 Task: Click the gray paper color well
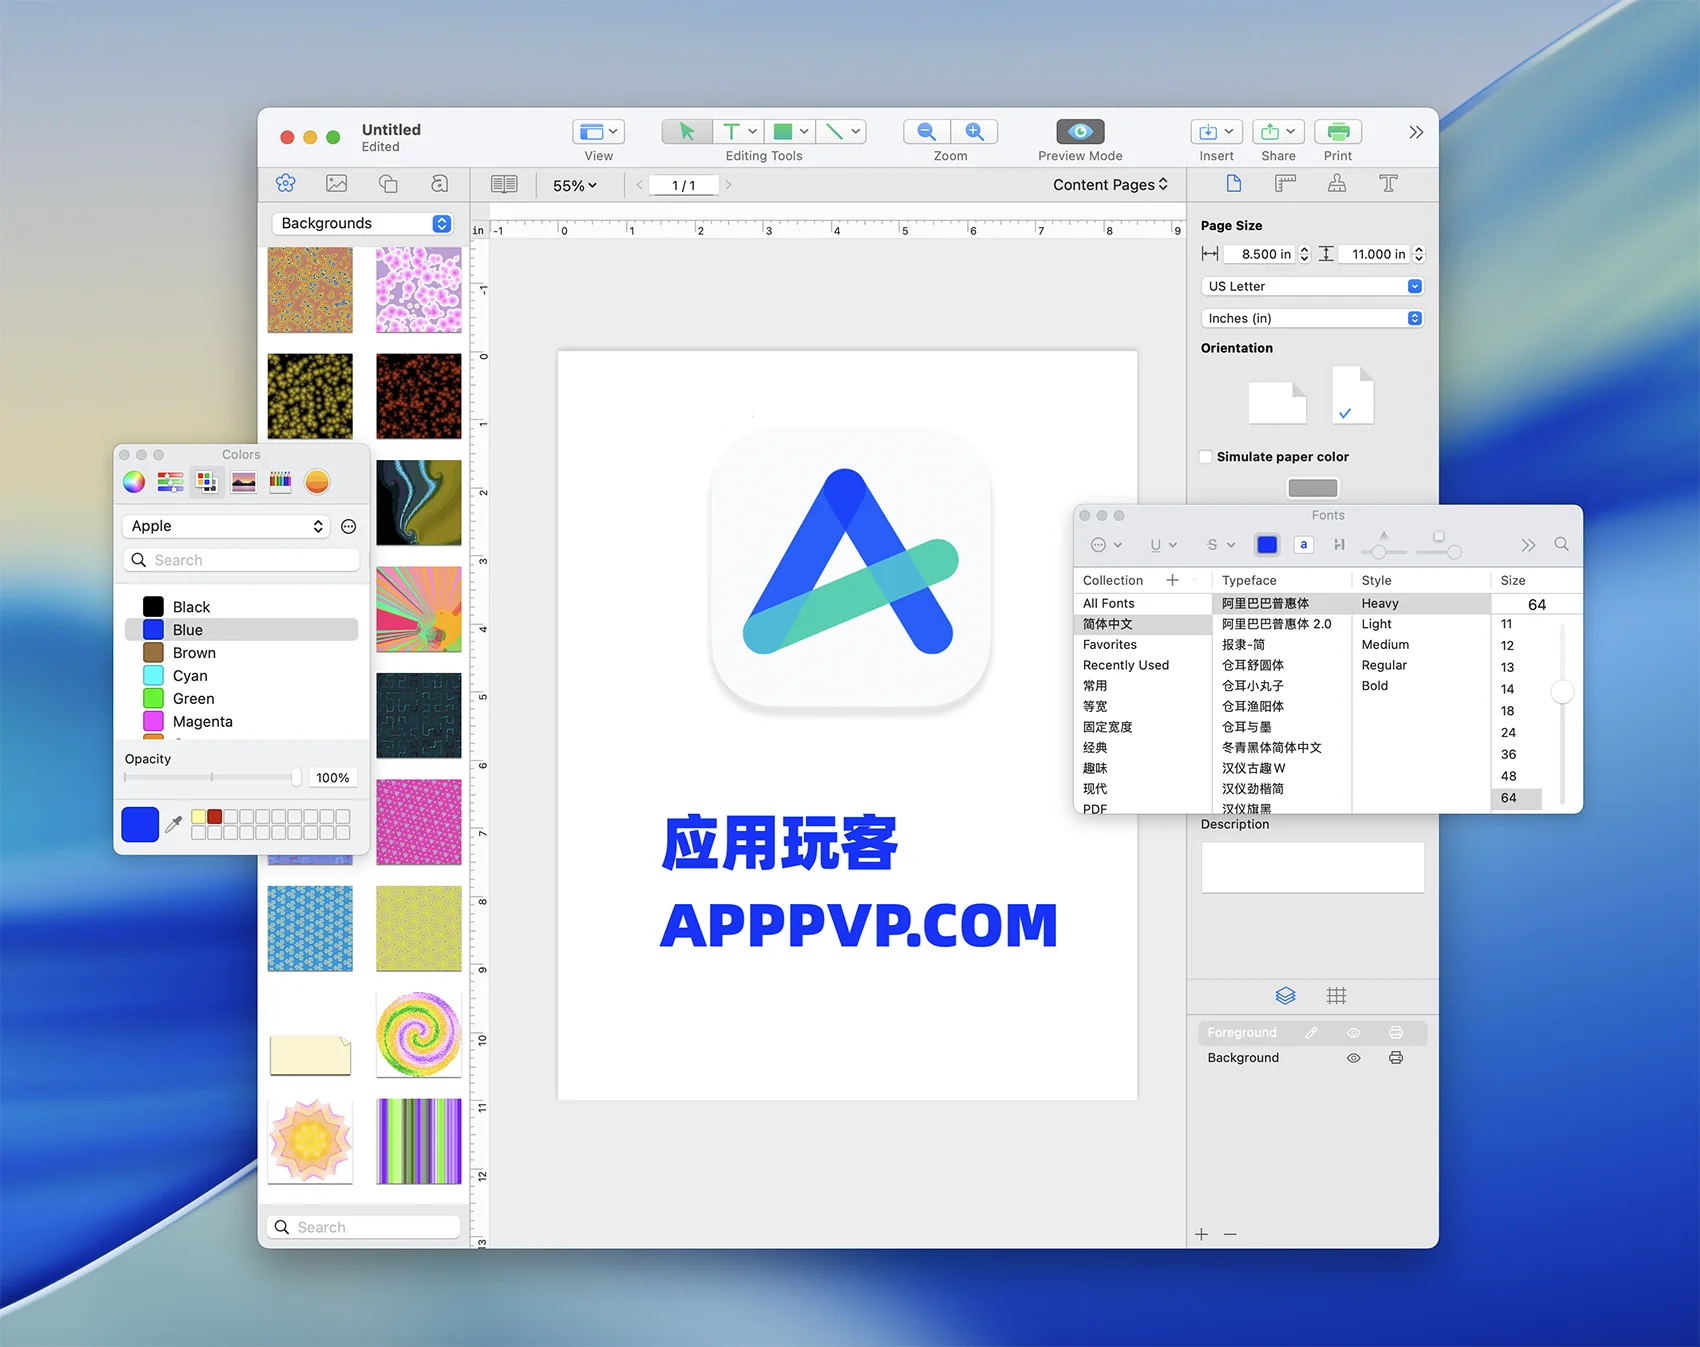click(x=1312, y=488)
